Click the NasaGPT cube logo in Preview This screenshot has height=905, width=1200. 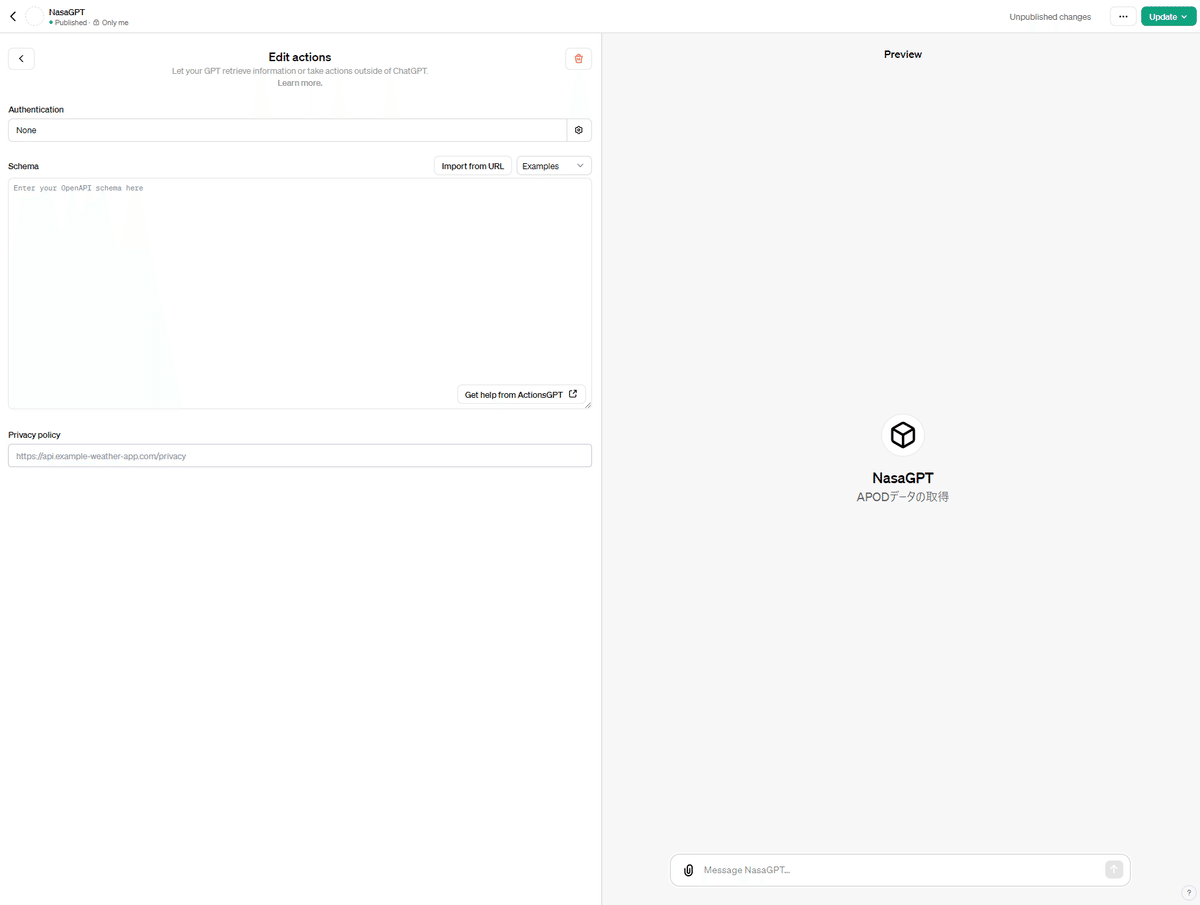point(903,435)
